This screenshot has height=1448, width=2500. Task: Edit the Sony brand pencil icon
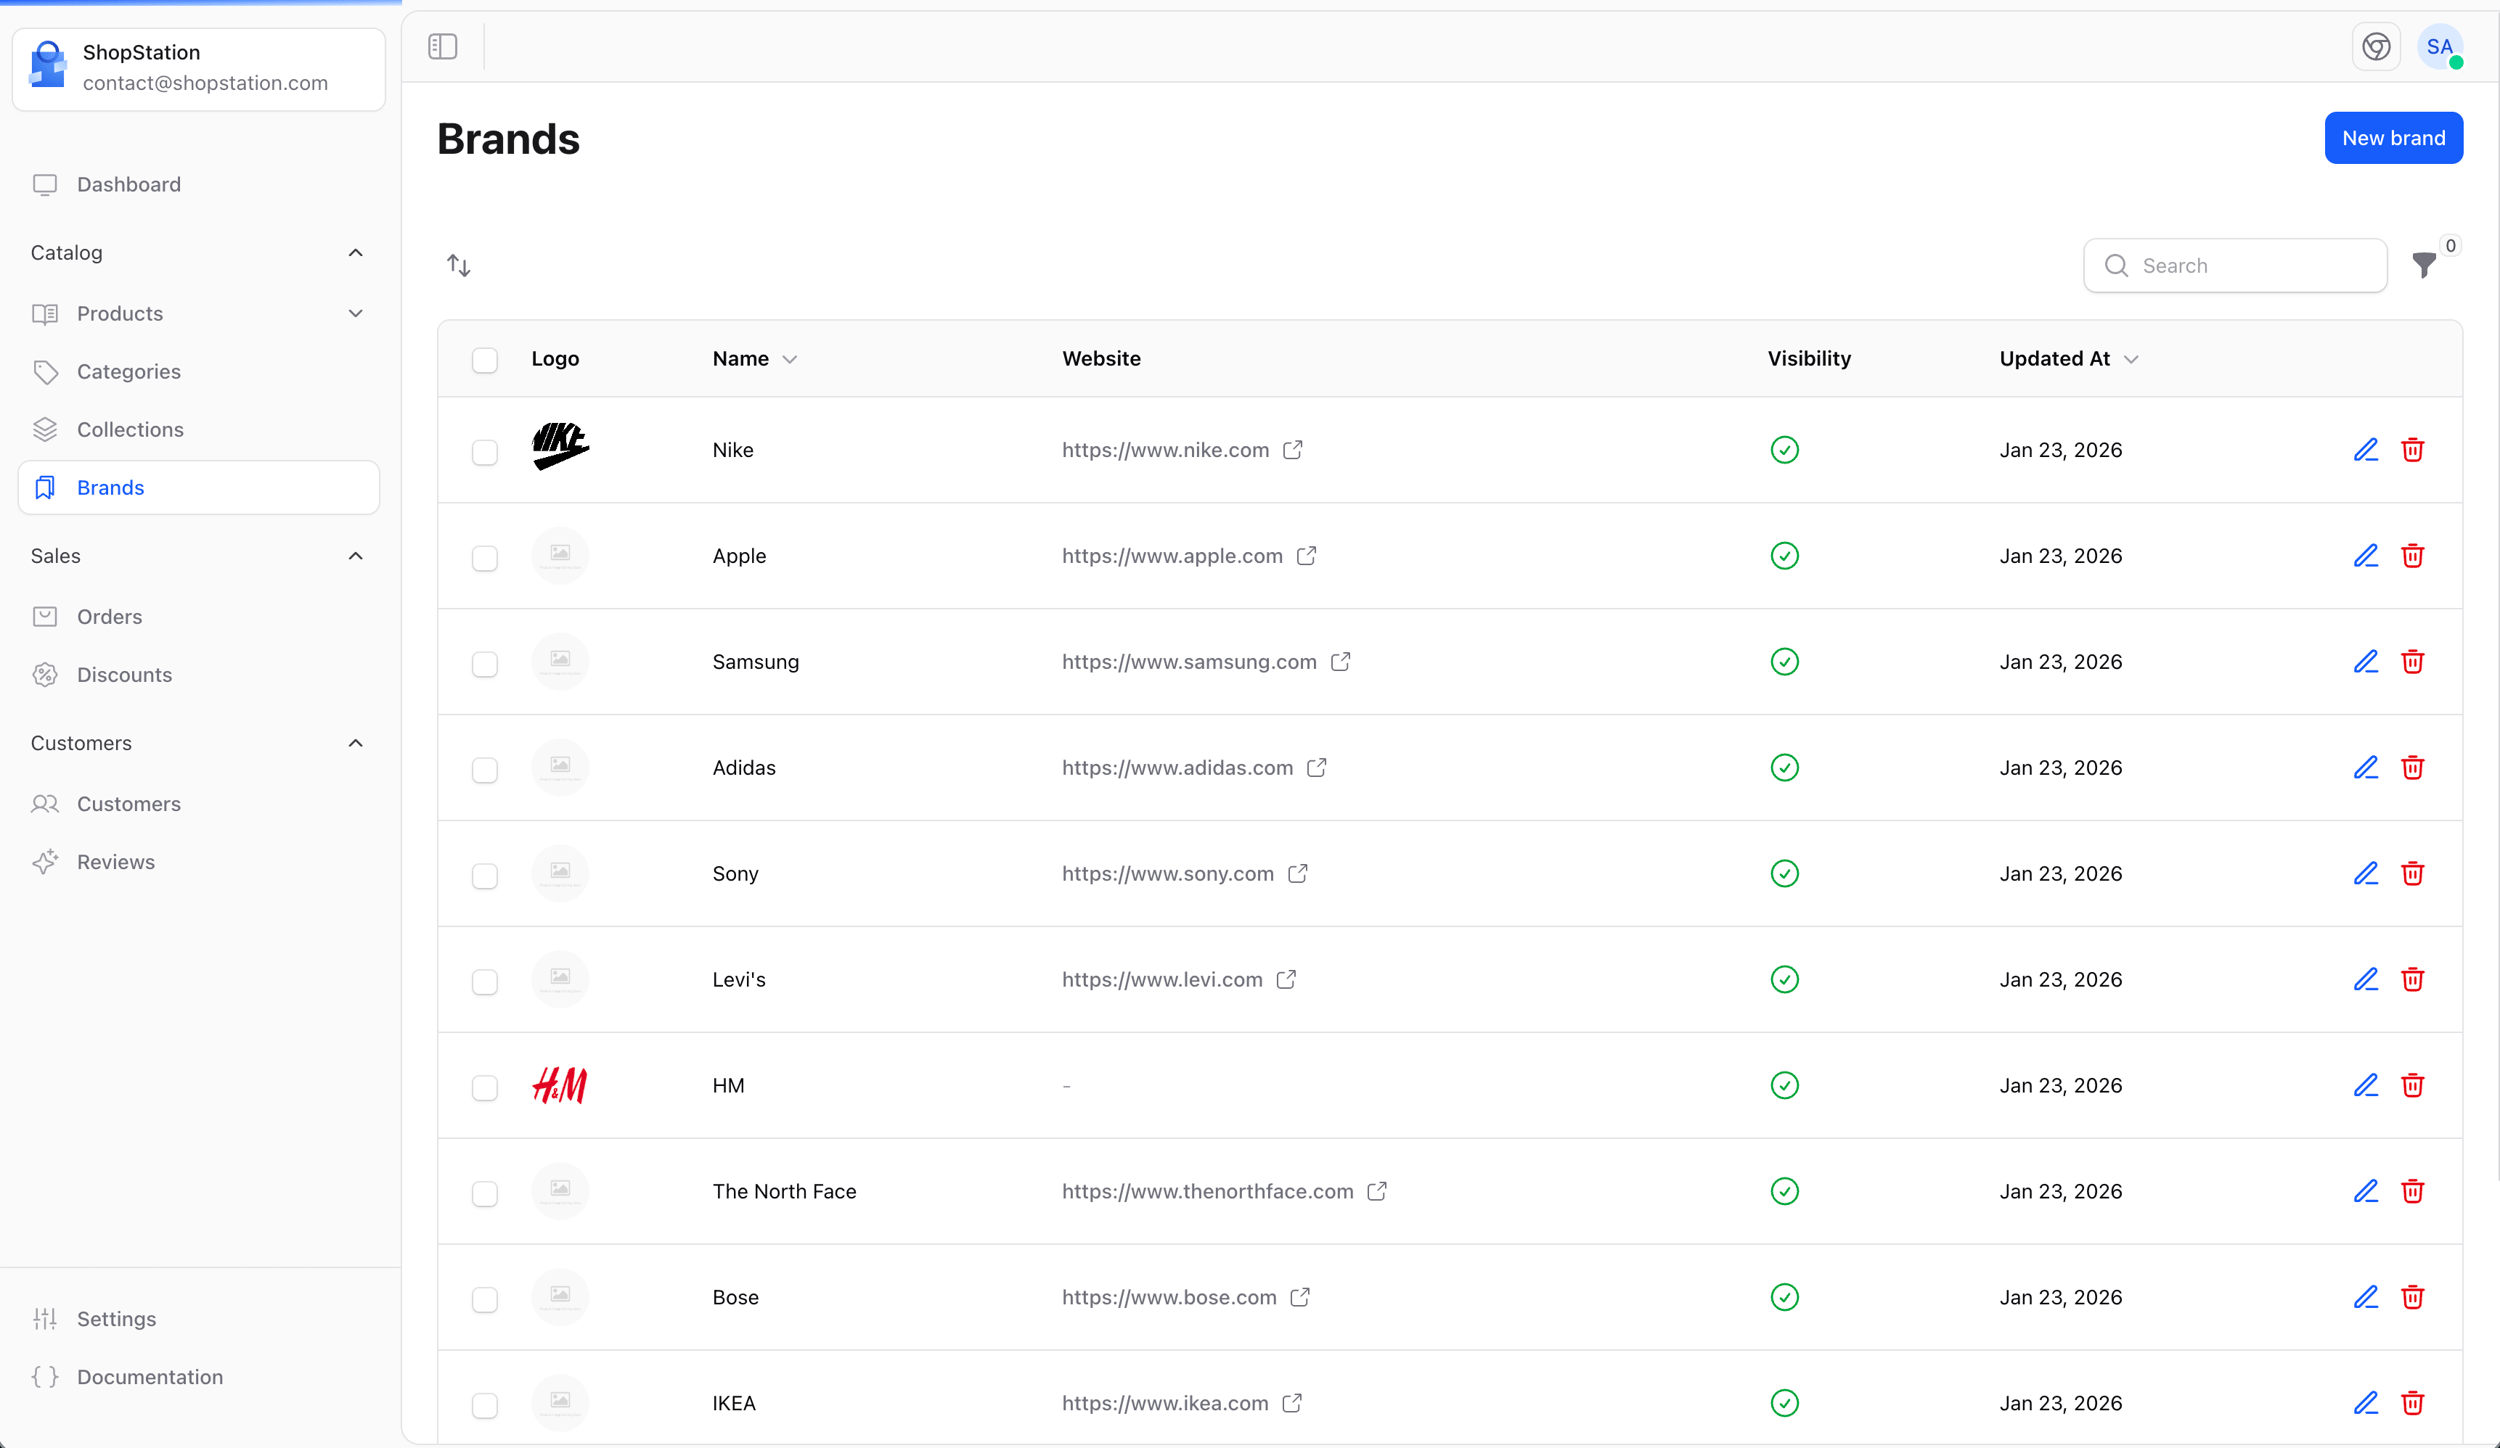tap(2365, 874)
